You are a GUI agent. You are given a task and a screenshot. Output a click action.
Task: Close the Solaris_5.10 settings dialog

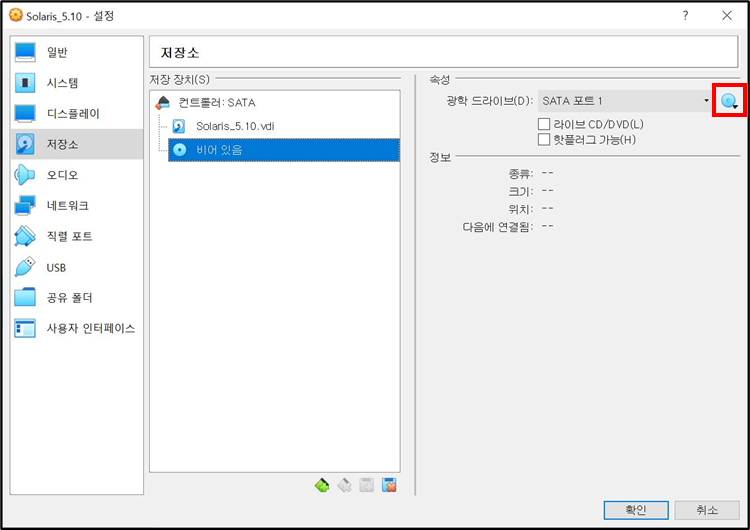[x=727, y=16]
